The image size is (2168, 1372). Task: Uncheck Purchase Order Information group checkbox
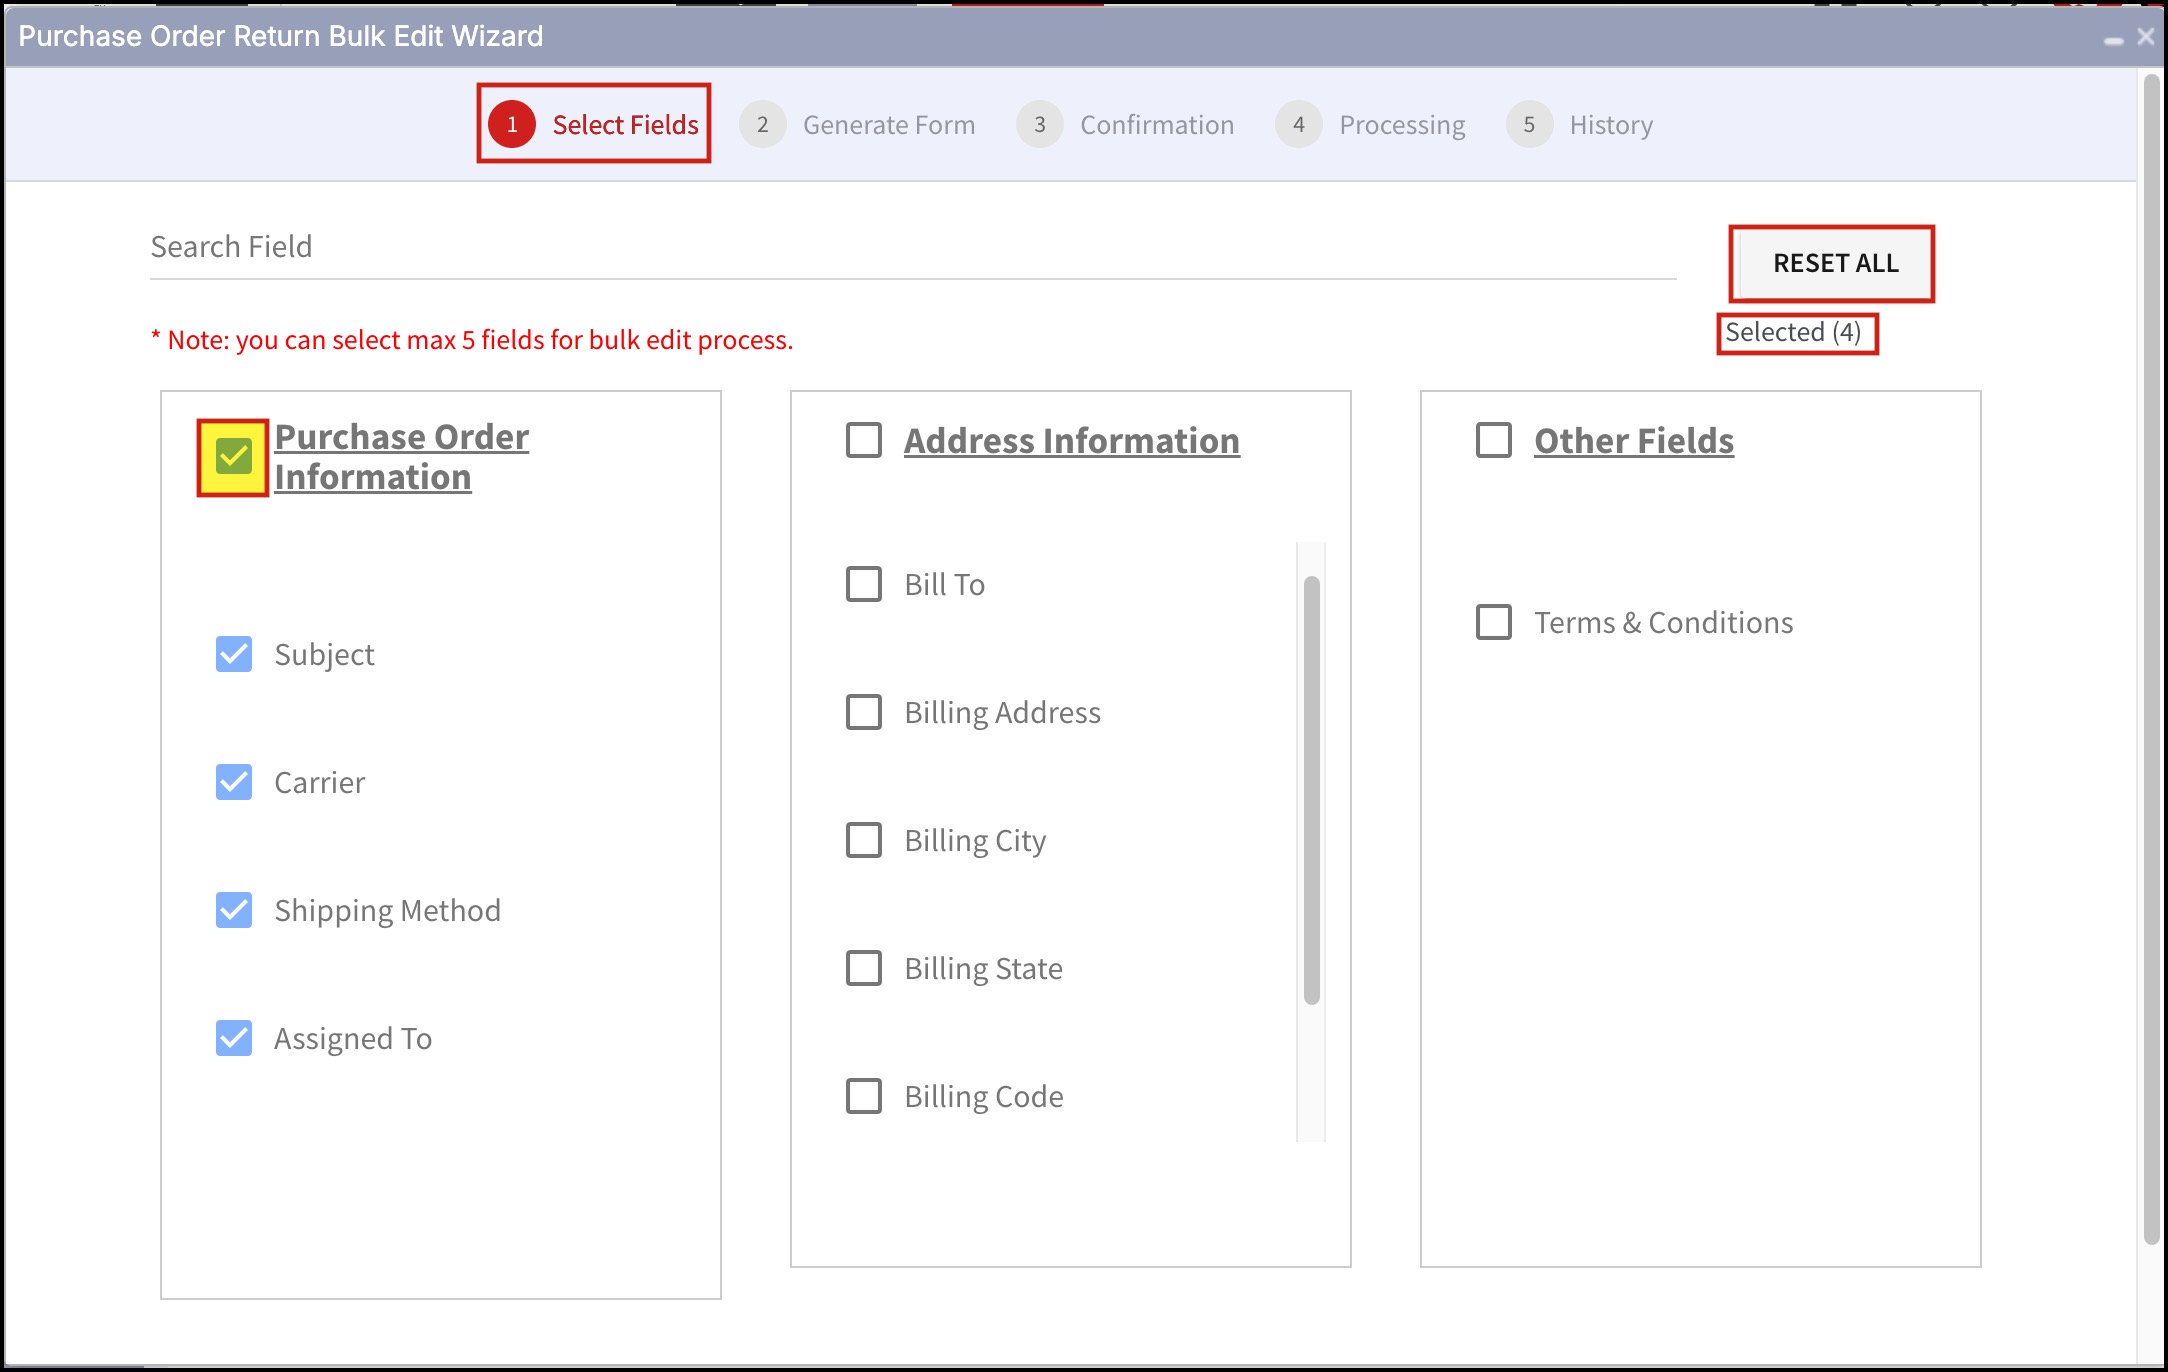[234, 457]
